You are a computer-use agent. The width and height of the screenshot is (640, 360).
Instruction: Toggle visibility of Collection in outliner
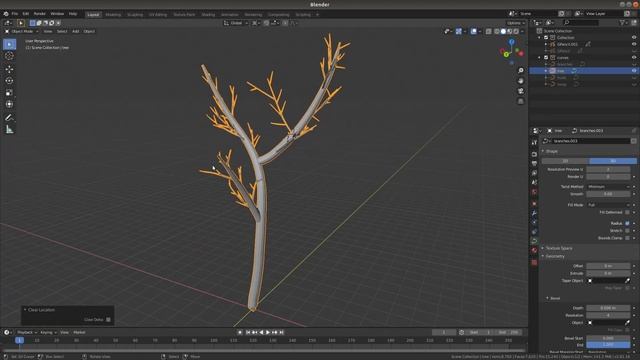[634, 38]
